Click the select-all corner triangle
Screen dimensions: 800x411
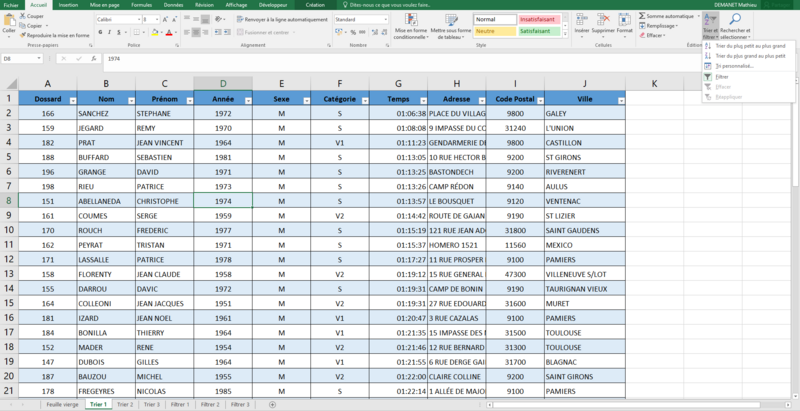(11, 84)
